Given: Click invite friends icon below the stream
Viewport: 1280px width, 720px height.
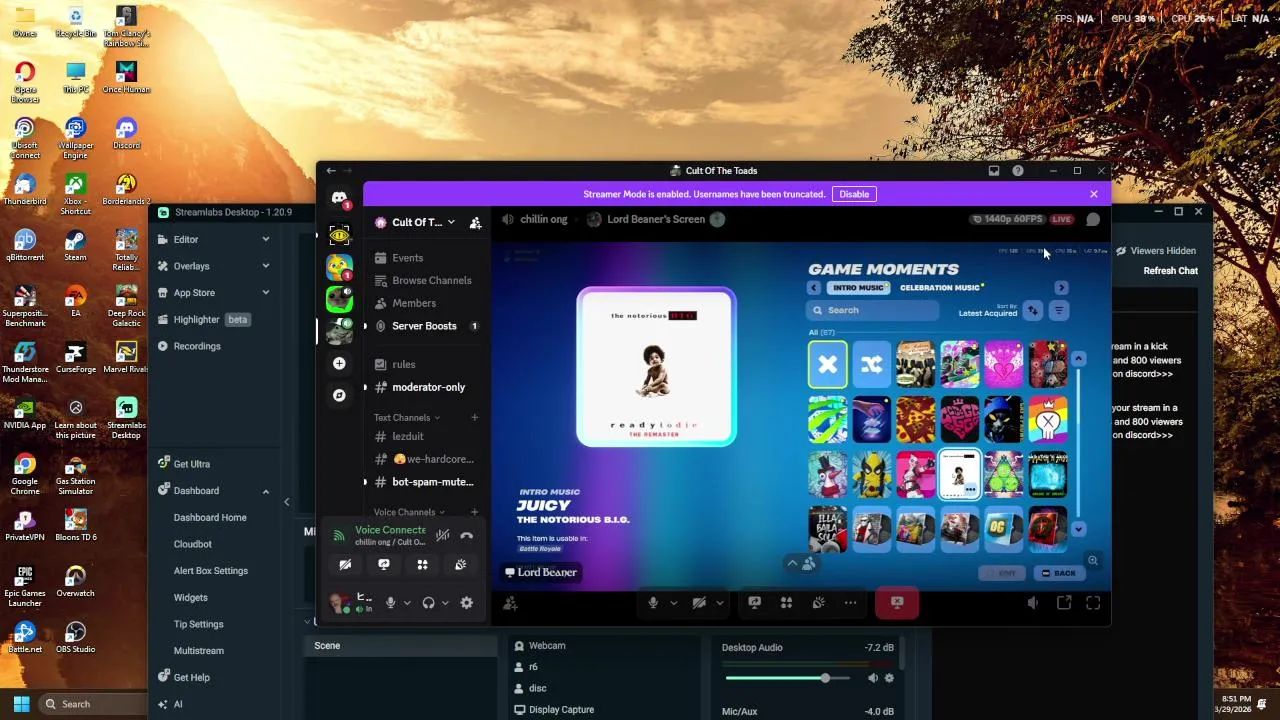Looking at the screenshot, I should [x=510, y=603].
